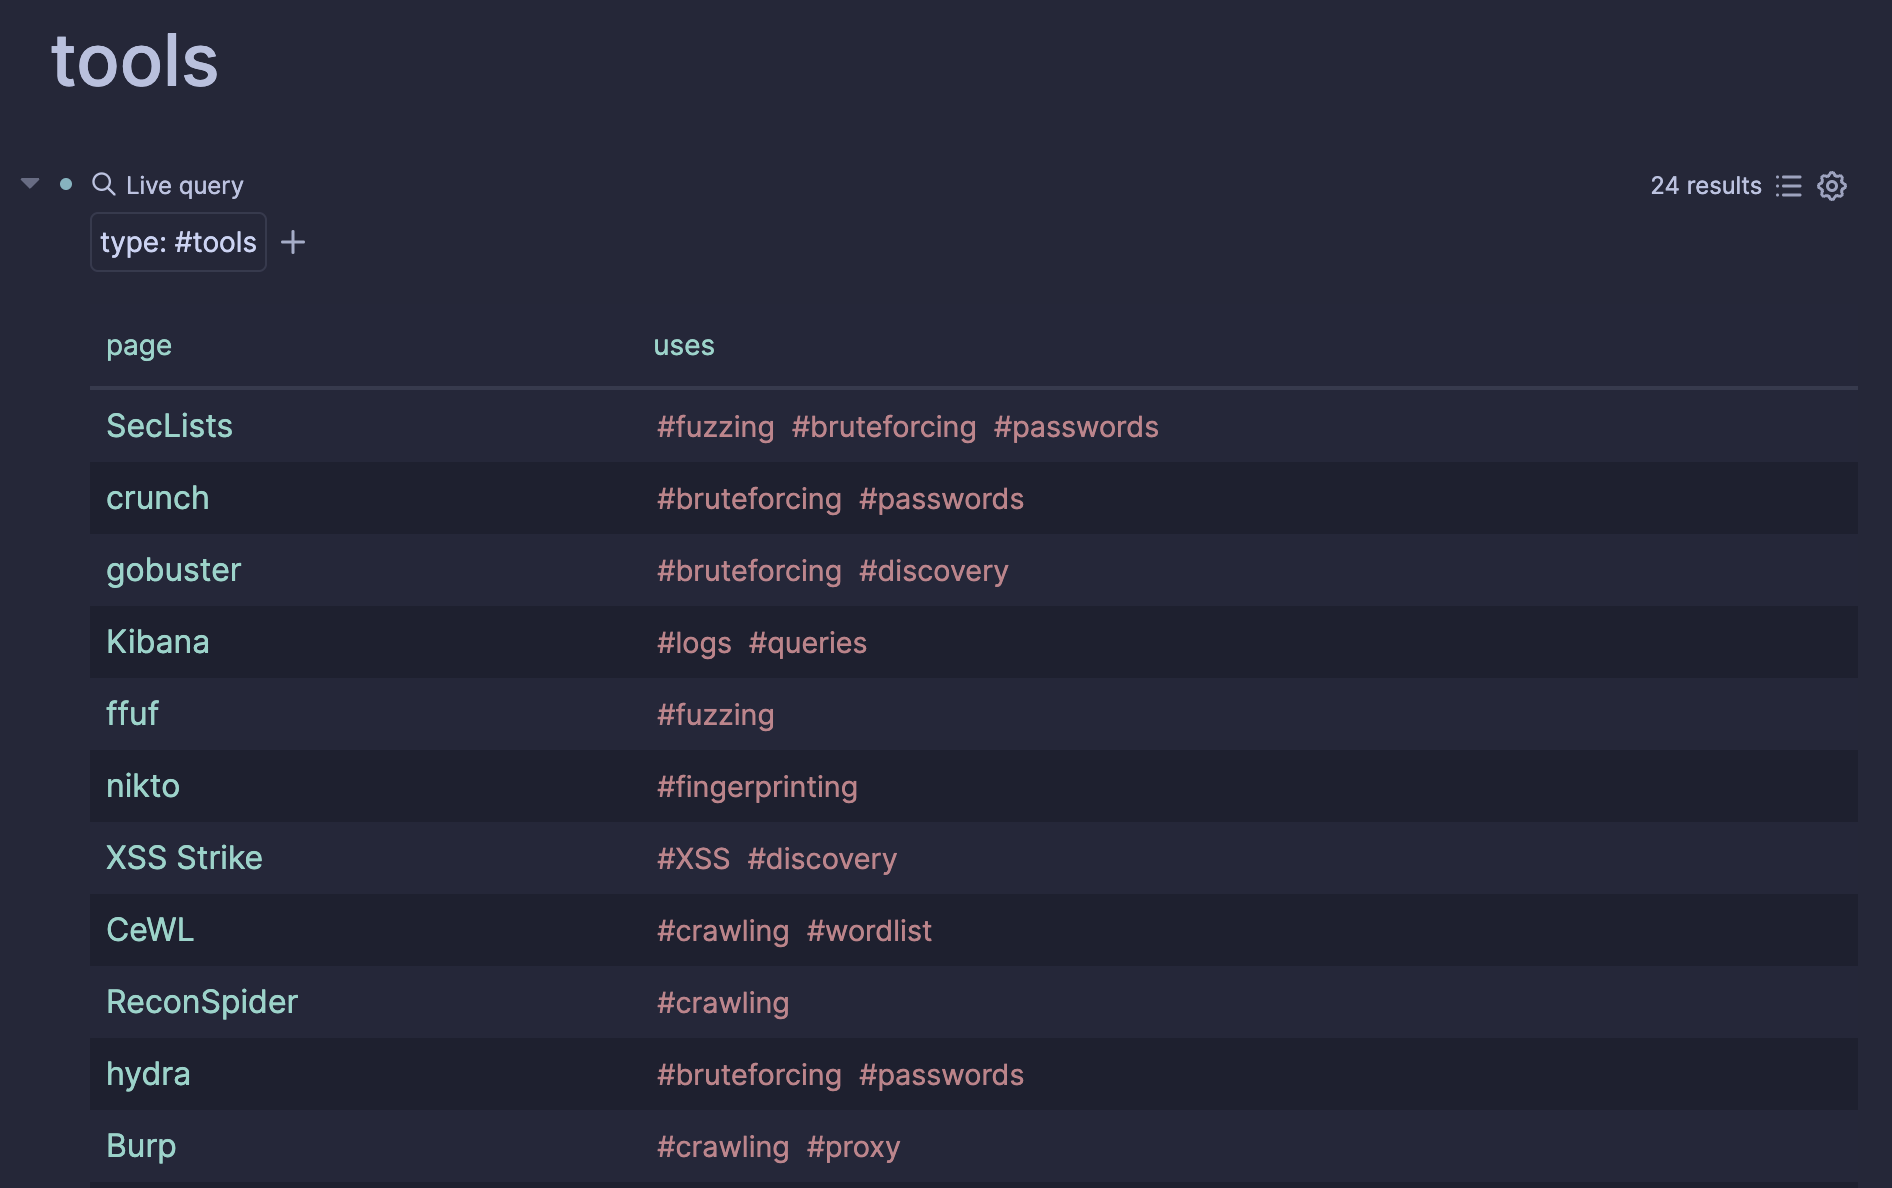The height and width of the screenshot is (1188, 1892).
Task: Click #wordlist tag in CeWL row
Action: [x=869, y=931]
